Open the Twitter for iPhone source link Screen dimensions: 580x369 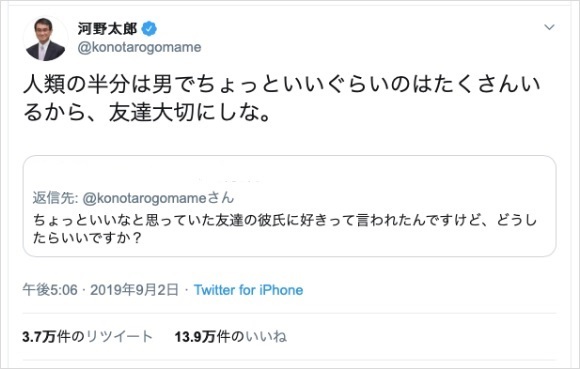(x=249, y=290)
